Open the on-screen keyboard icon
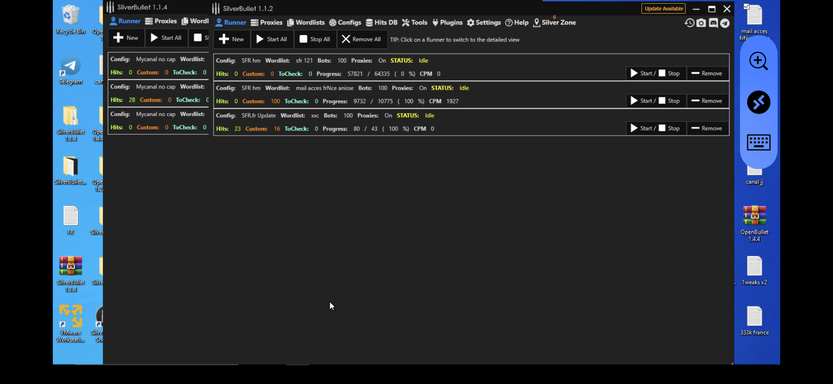 (x=759, y=142)
